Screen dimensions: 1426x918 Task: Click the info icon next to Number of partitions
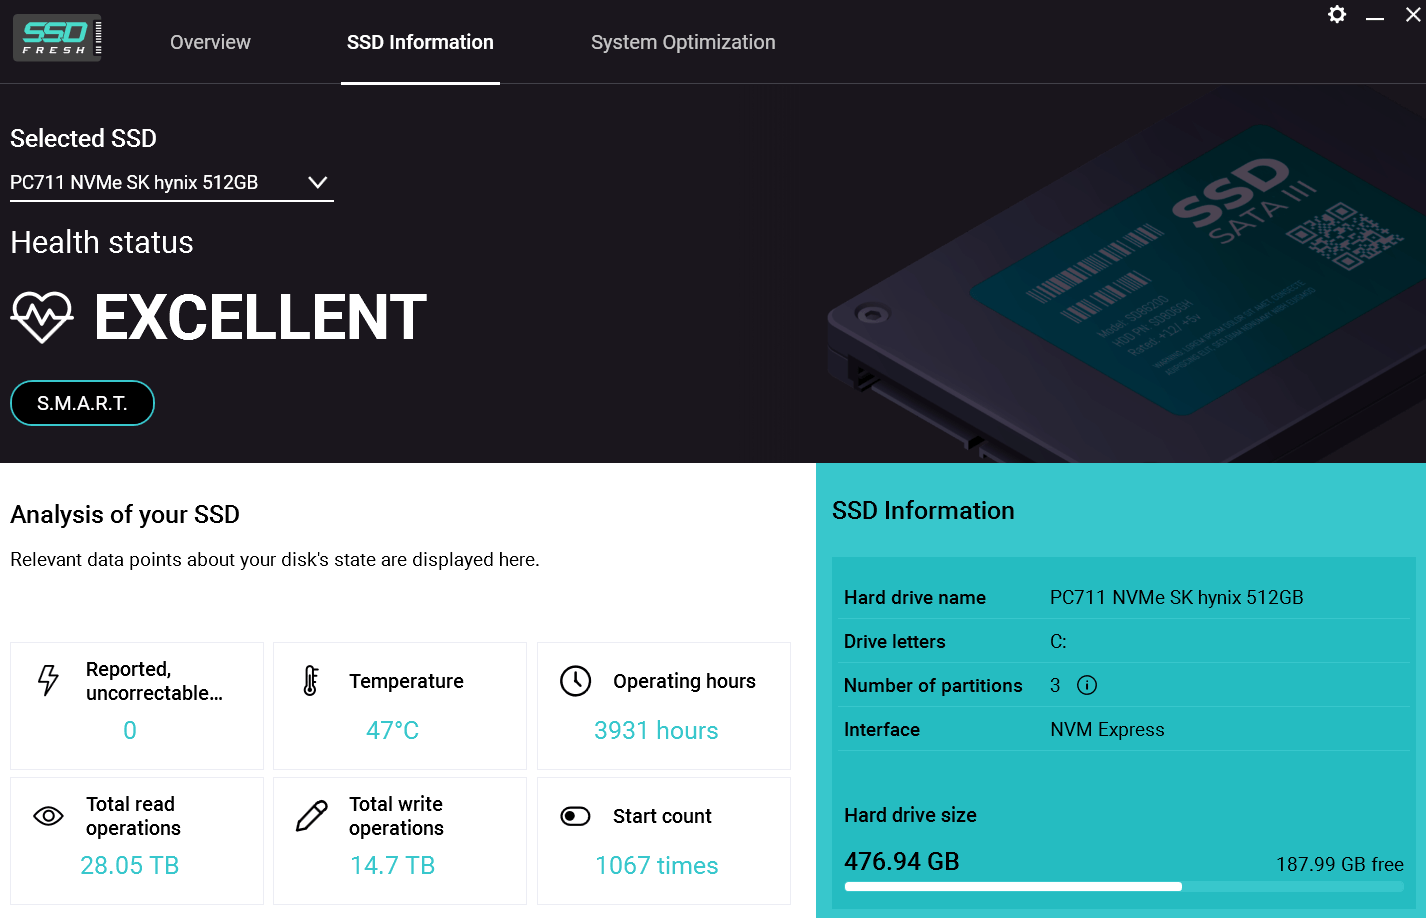click(x=1086, y=685)
